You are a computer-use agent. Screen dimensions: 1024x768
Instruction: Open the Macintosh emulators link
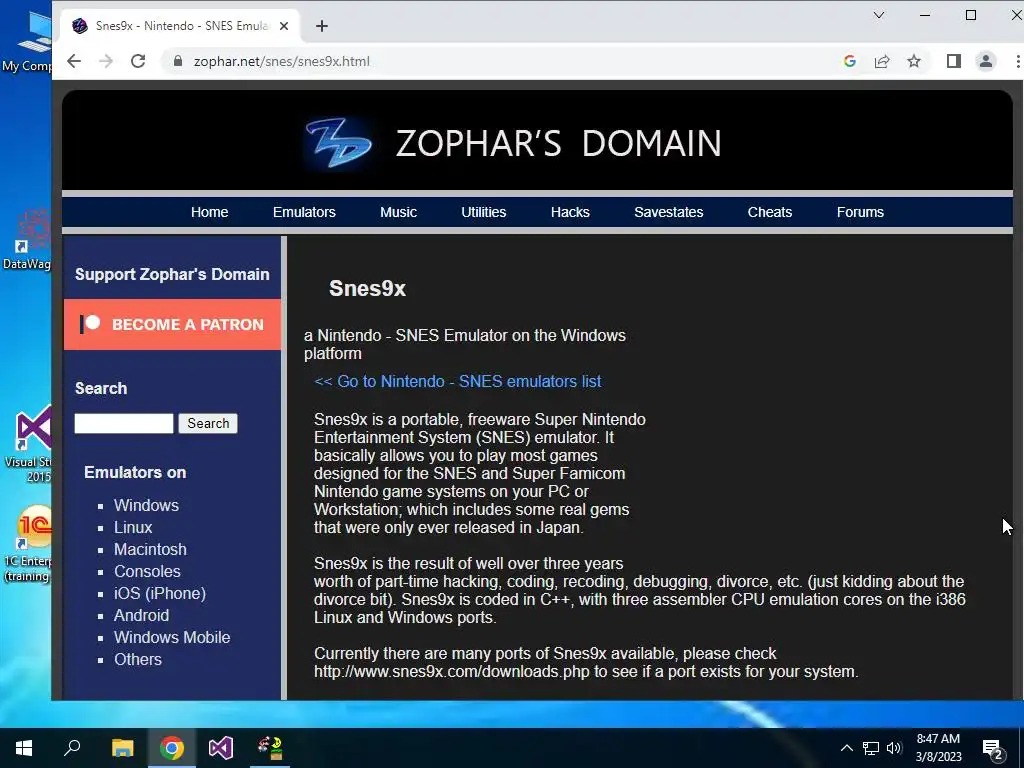click(x=150, y=549)
